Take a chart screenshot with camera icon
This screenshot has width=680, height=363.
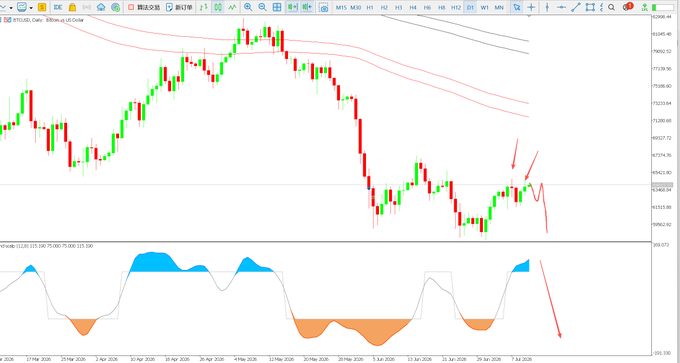(x=324, y=7)
